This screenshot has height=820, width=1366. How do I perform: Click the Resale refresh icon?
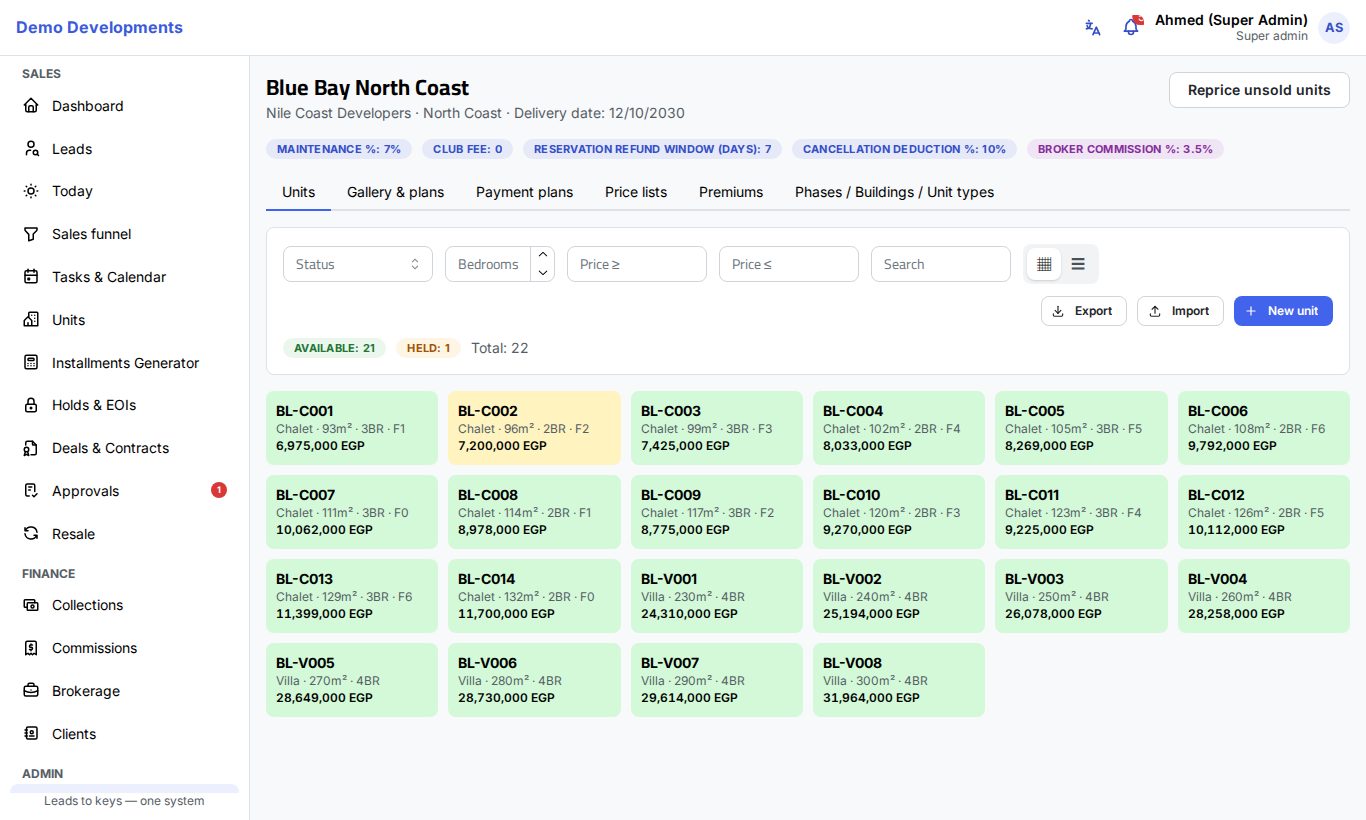[x=31, y=534]
